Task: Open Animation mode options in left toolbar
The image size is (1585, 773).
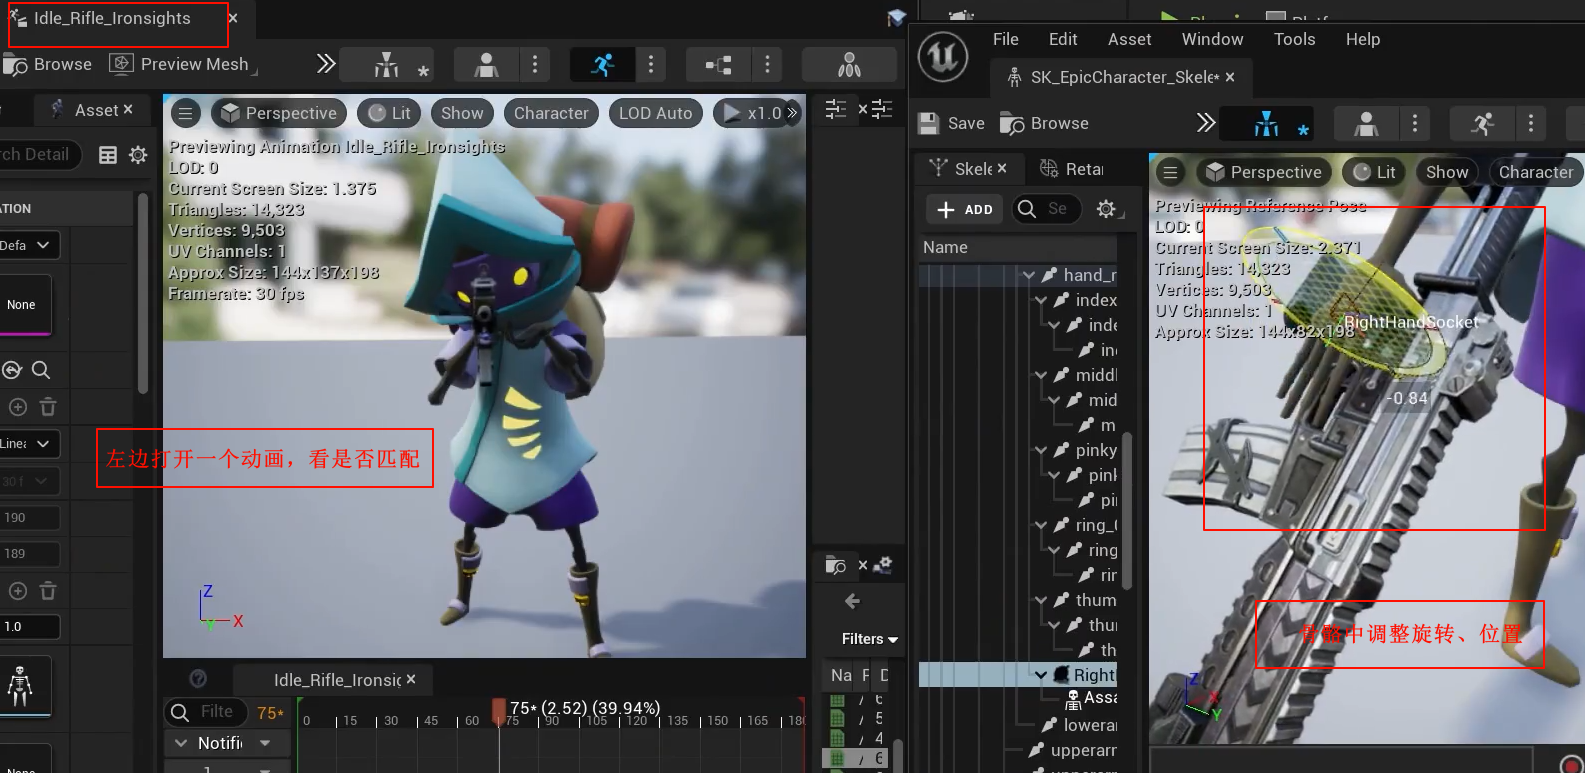Action: coord(651,65)
